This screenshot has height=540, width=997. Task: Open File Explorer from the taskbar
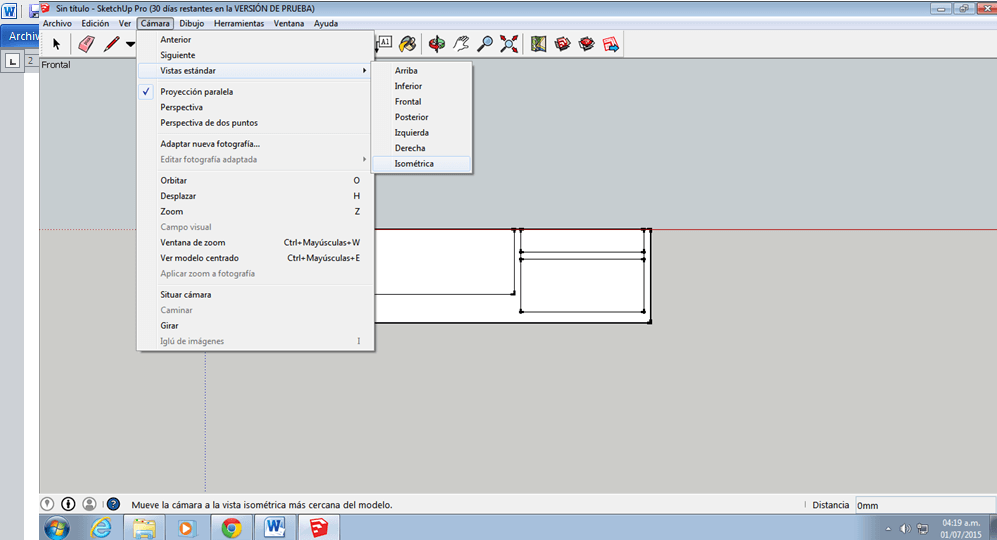[144, 528]
